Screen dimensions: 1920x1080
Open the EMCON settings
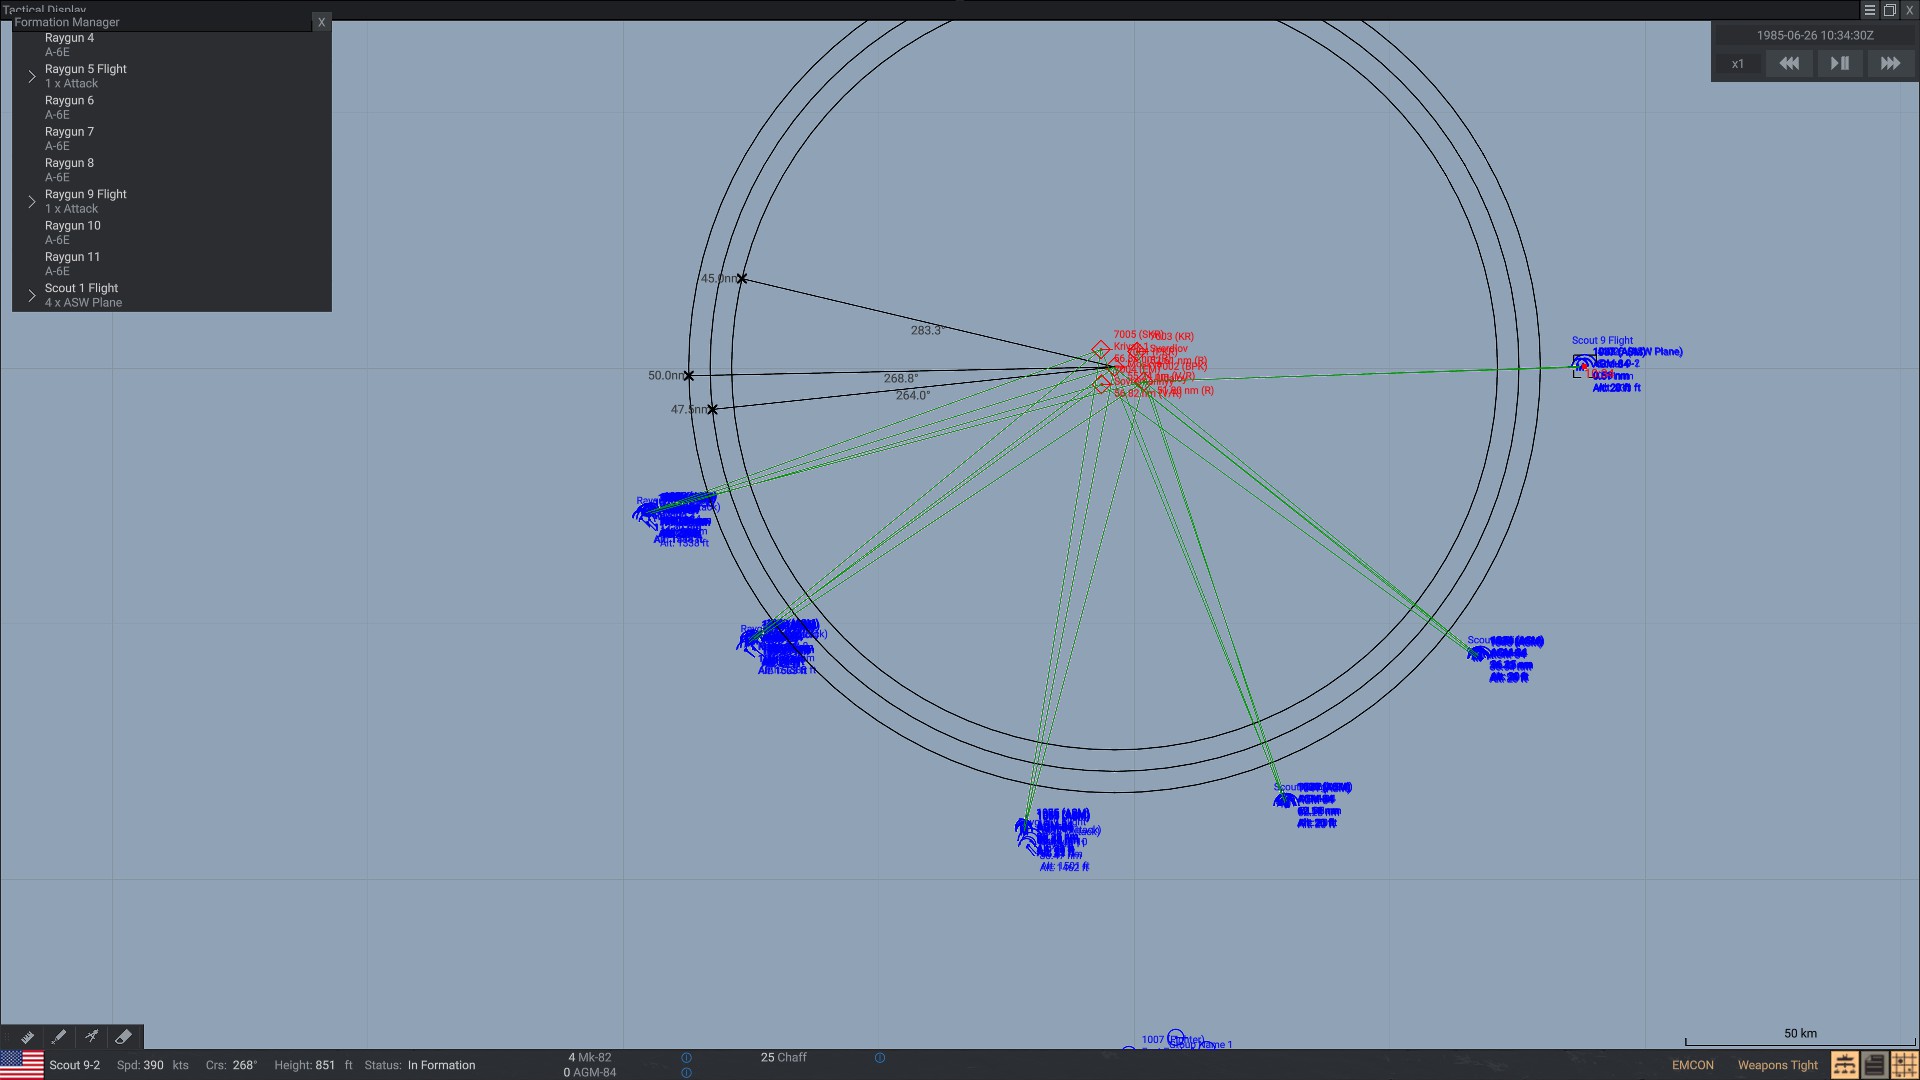[1692, 1065]
